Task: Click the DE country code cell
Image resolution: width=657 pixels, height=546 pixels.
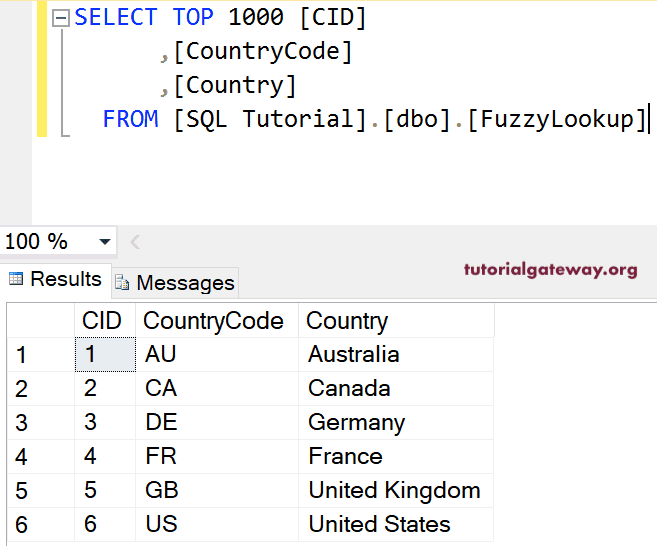Action: tap(217, 422)
